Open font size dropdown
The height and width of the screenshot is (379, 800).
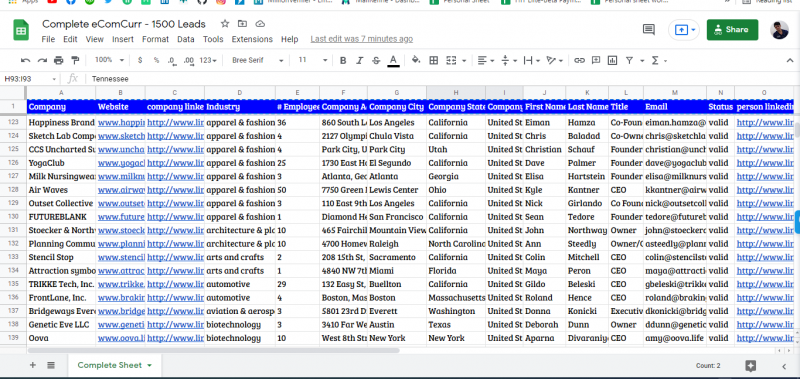[312, 60]
